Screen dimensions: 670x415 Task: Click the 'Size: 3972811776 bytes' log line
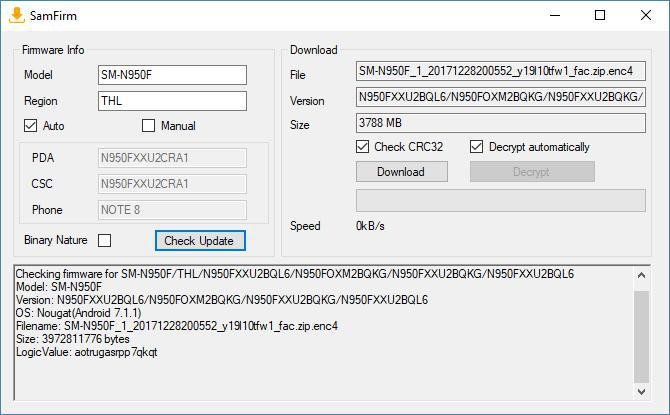[73, 339]
